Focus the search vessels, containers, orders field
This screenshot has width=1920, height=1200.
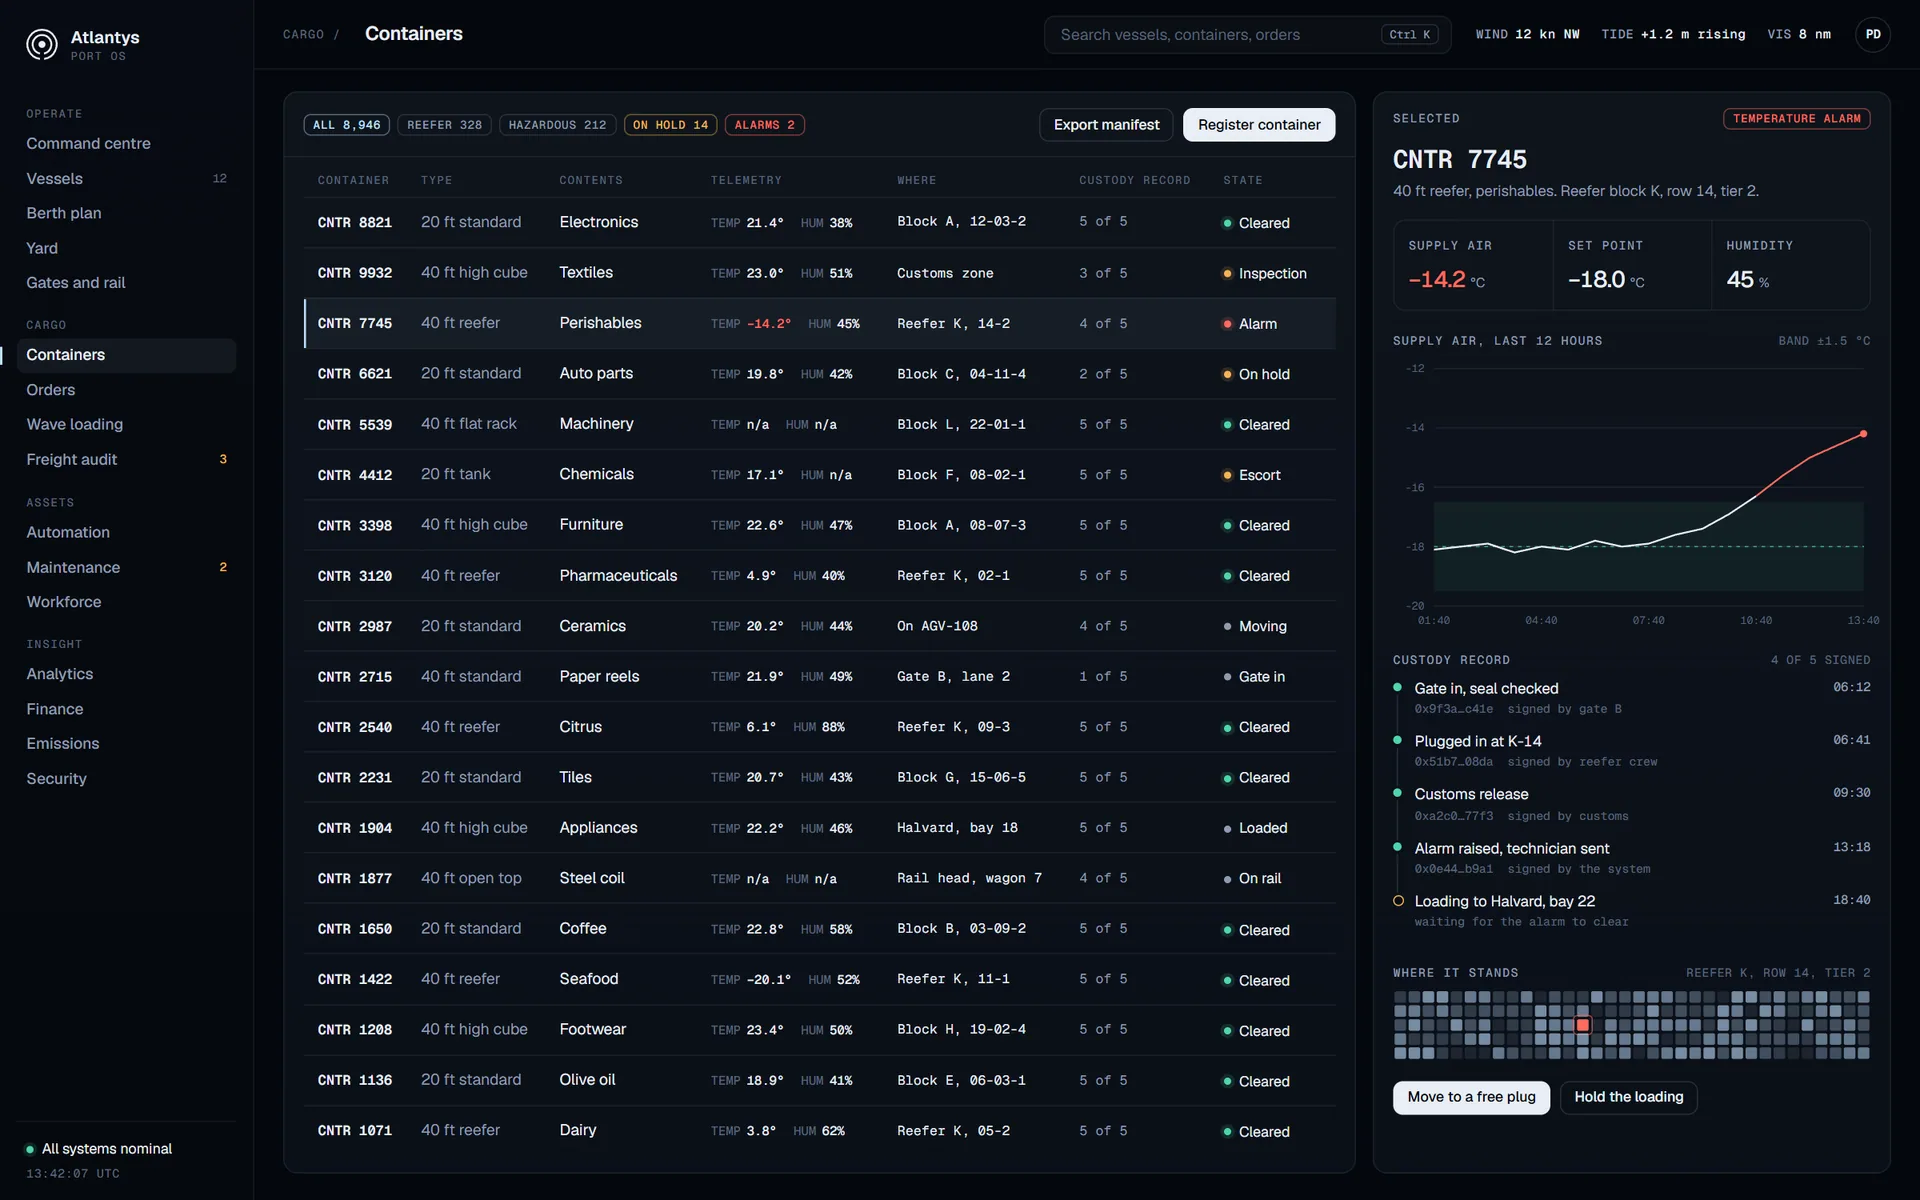pyautogui.click(x=1247, y=35)
